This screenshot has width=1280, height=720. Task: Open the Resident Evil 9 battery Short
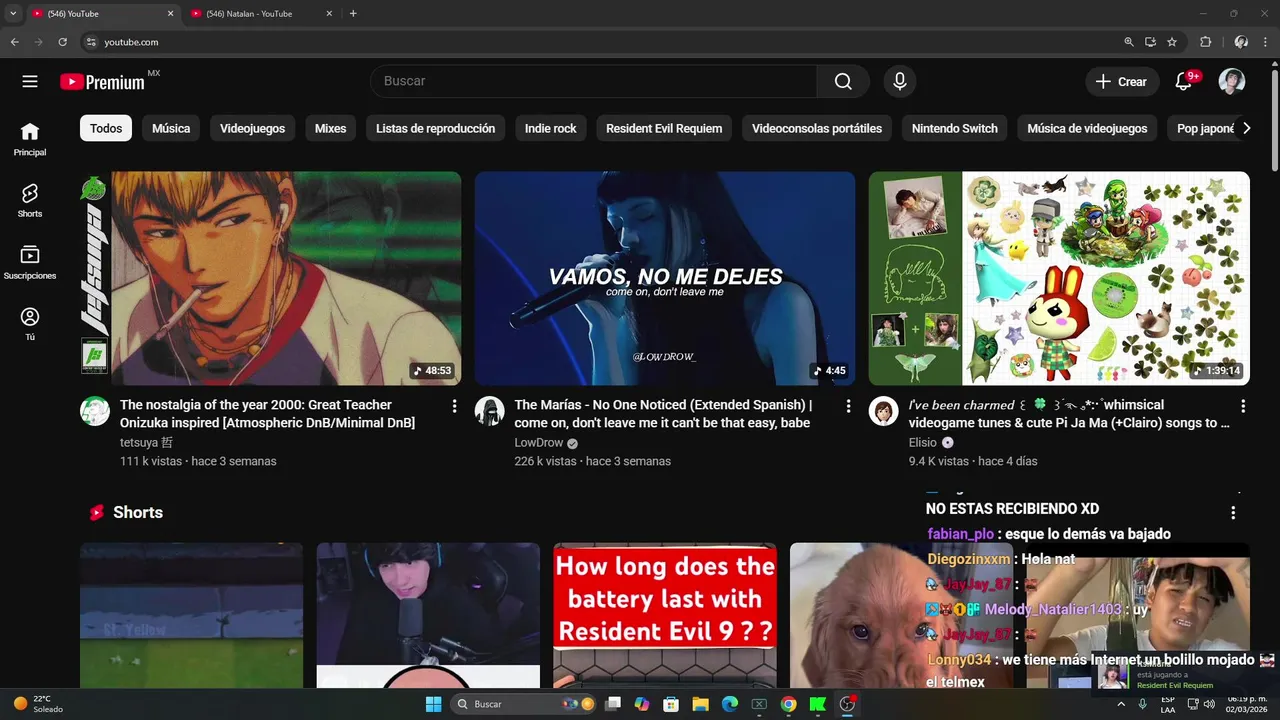pyautogui.click(x=665, y=616)
